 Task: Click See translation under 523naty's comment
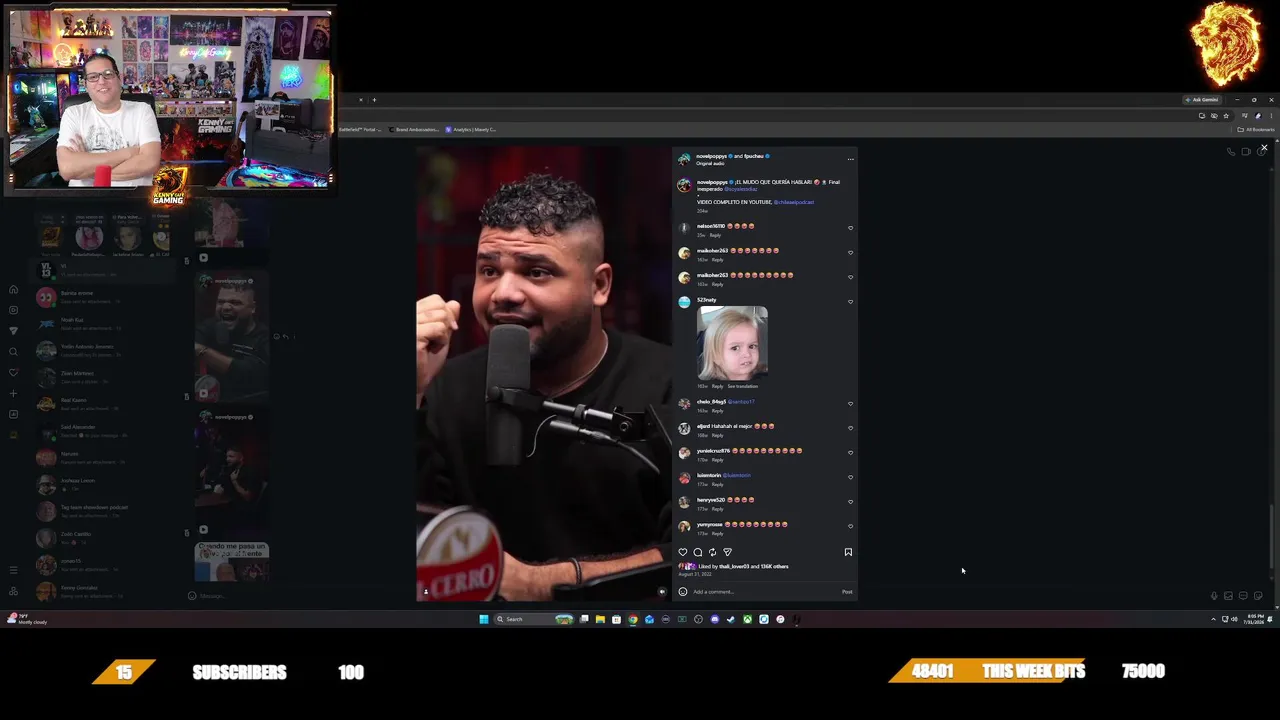(x=742, y=386)
